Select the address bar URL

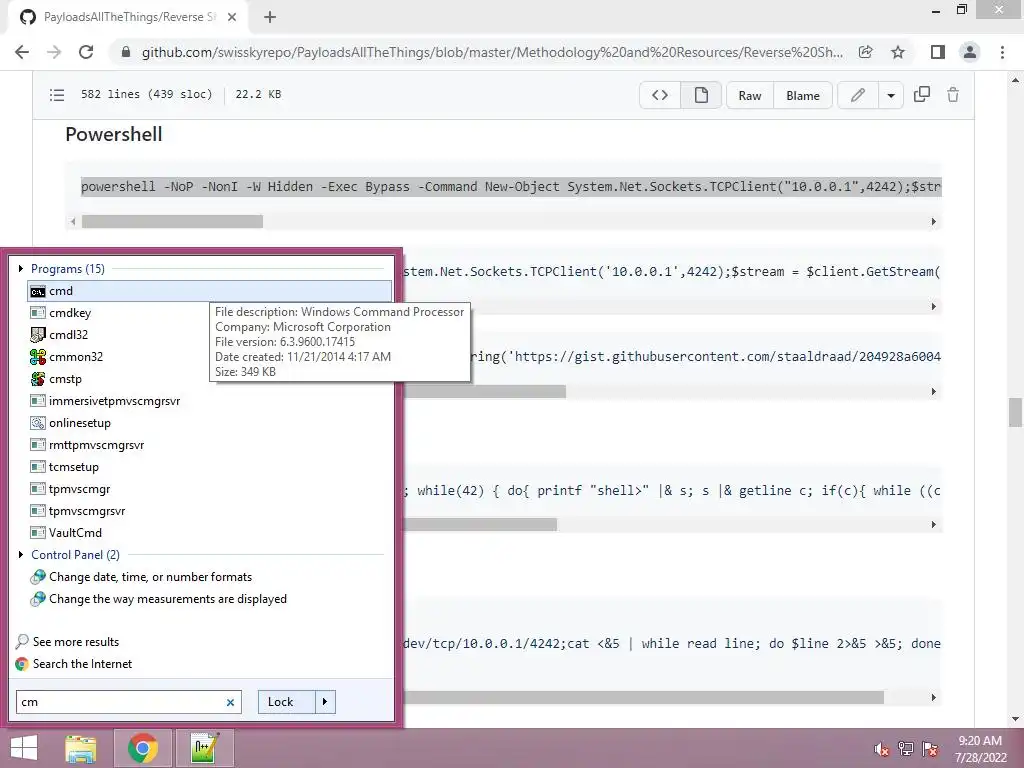click(x=492, y=52)
